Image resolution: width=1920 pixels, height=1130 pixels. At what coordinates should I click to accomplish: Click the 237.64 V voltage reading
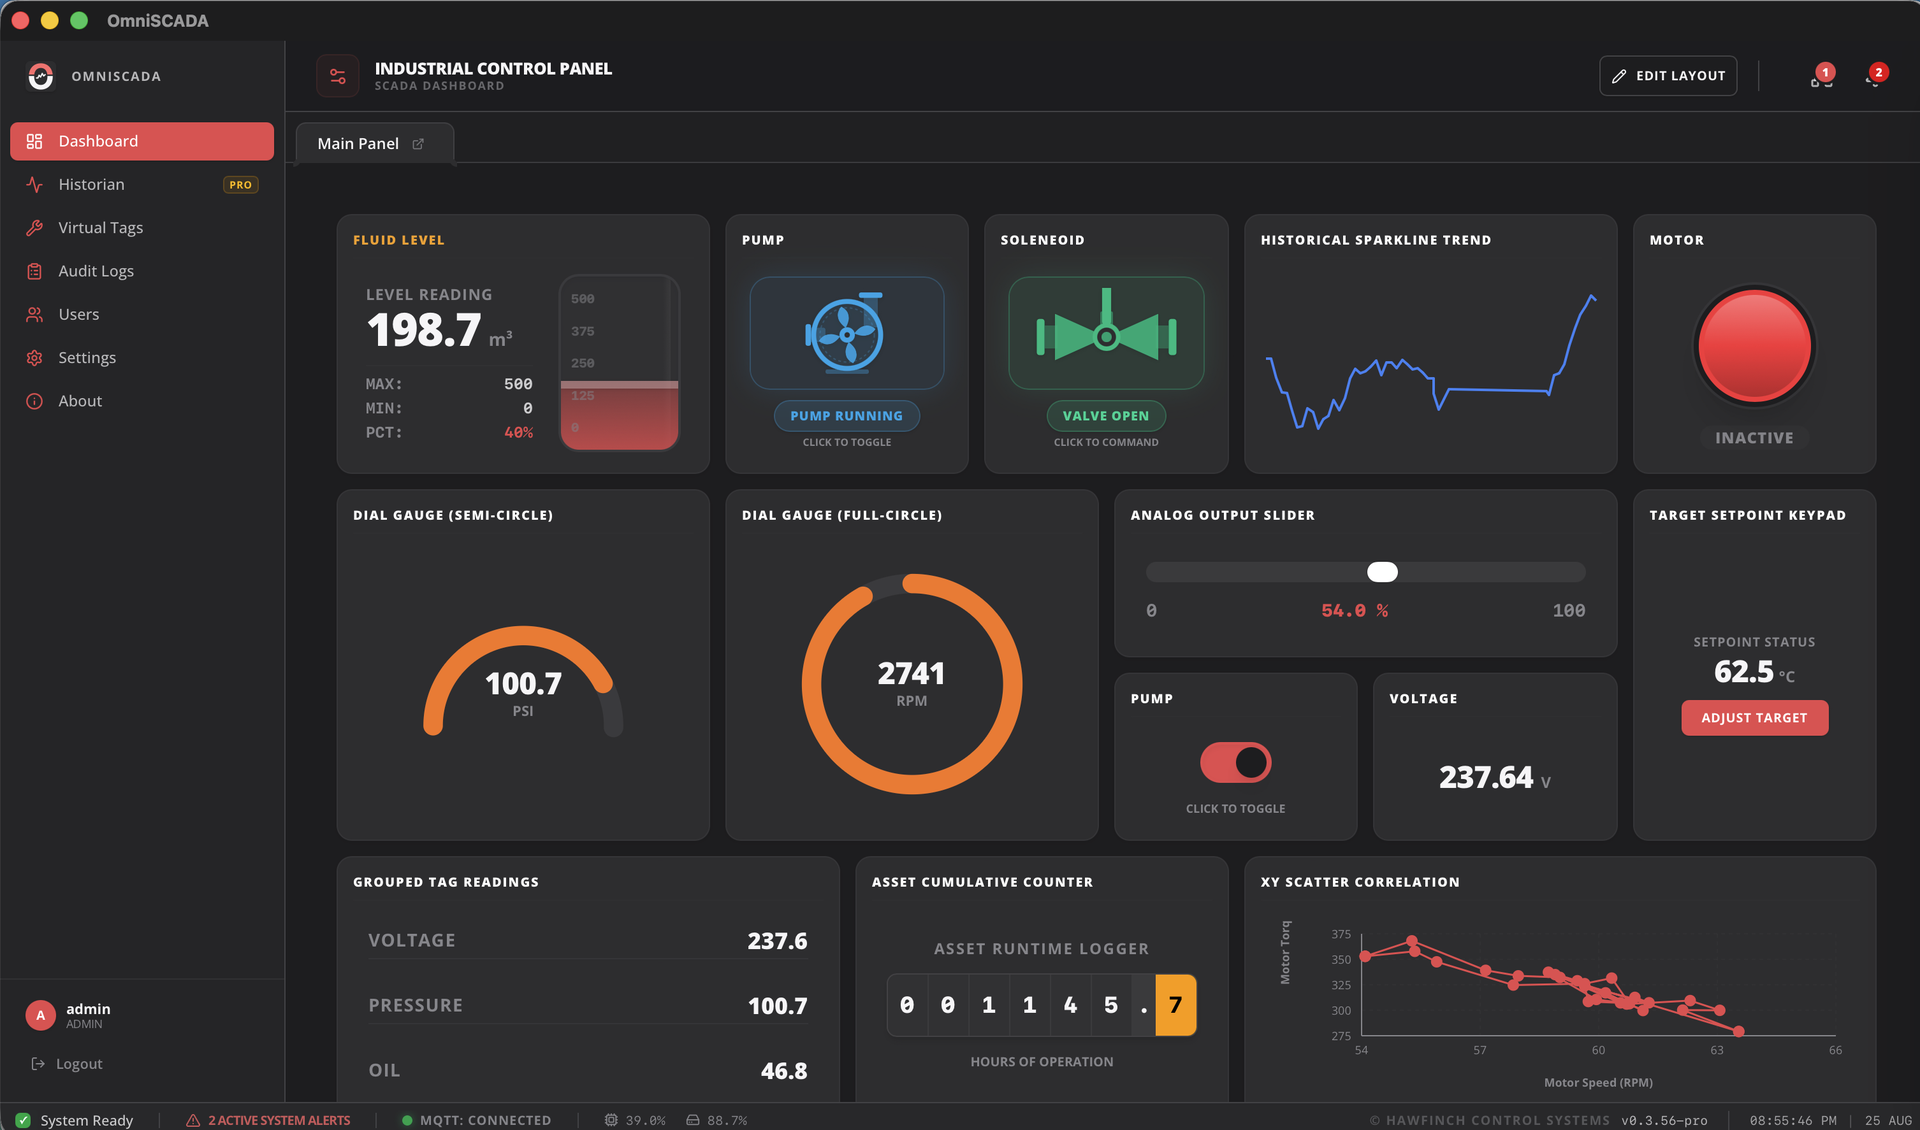(1494, 777)
